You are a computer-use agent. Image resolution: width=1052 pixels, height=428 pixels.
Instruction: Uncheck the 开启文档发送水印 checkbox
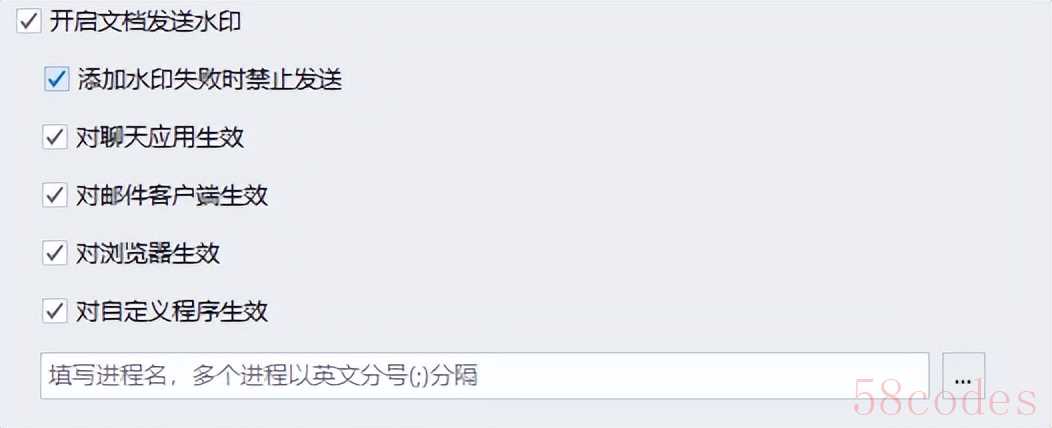29,21
